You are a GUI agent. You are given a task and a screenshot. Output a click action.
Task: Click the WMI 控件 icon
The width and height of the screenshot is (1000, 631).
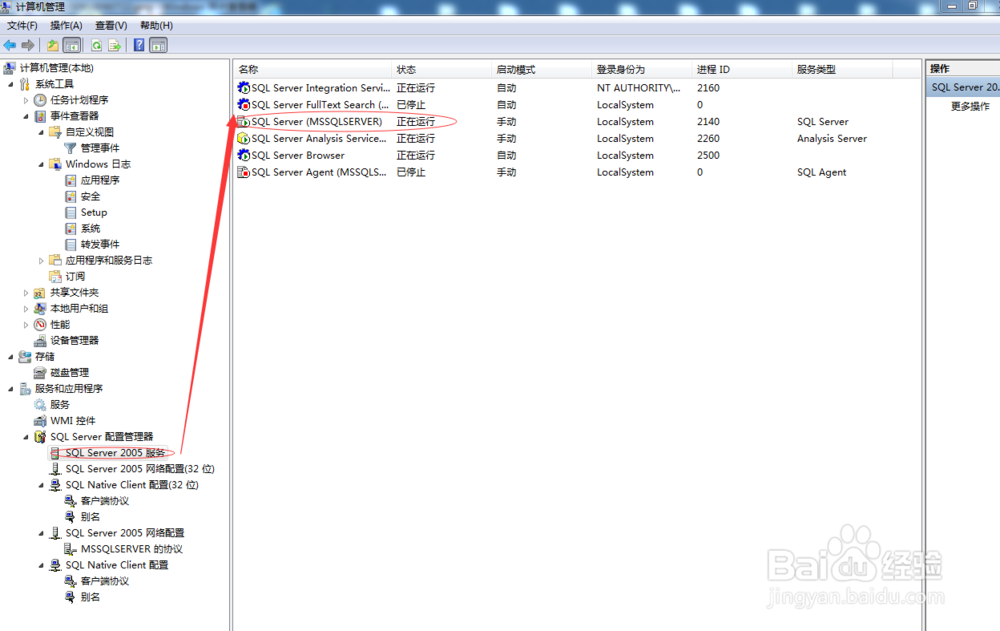(40, 420)
